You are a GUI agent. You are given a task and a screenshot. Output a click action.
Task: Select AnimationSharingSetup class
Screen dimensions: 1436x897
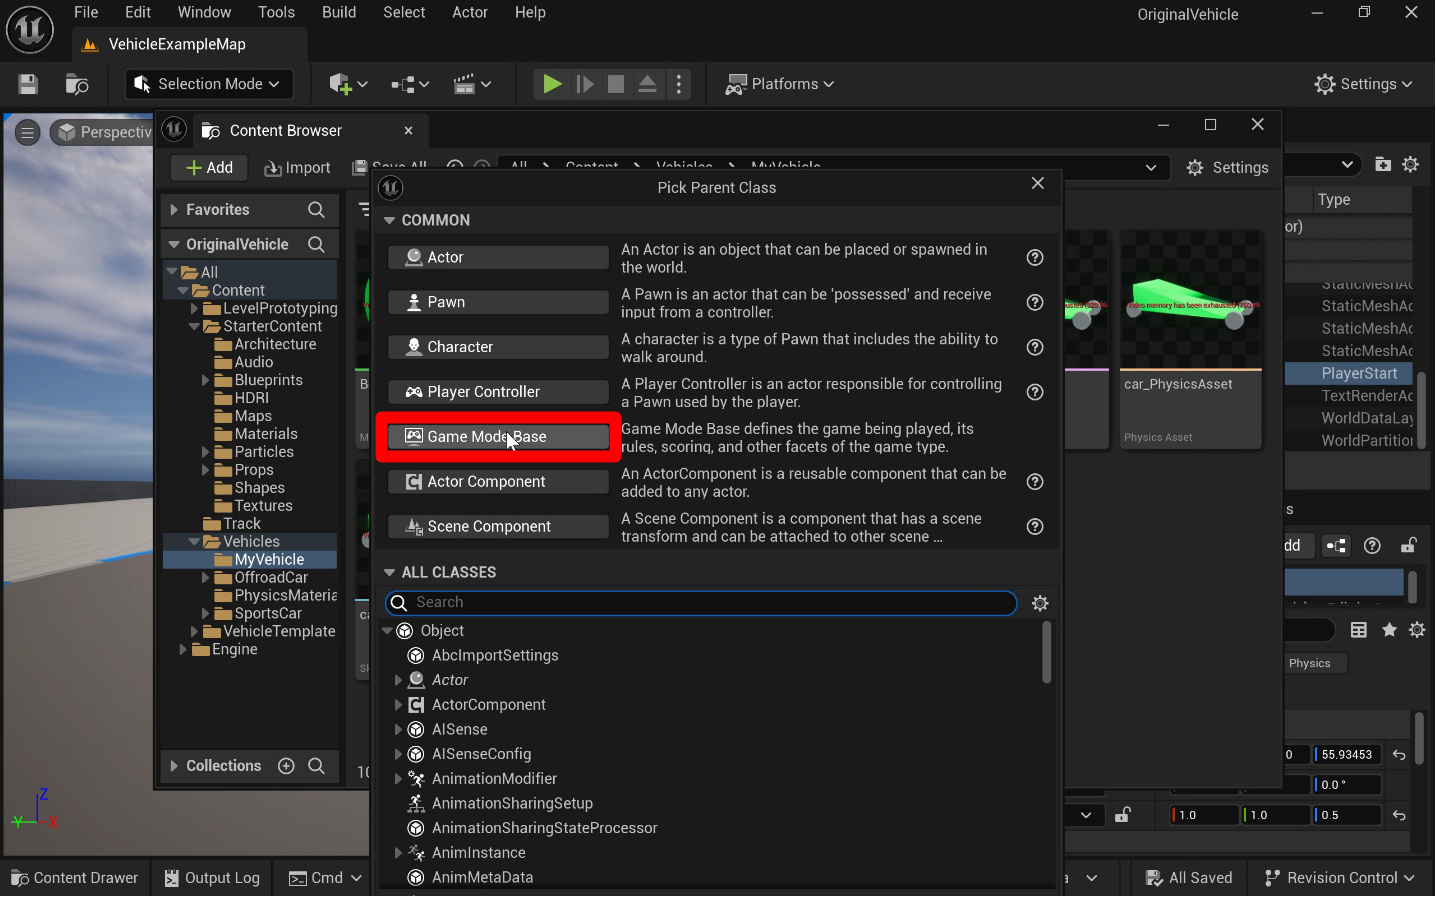click(x=512, y=804)
